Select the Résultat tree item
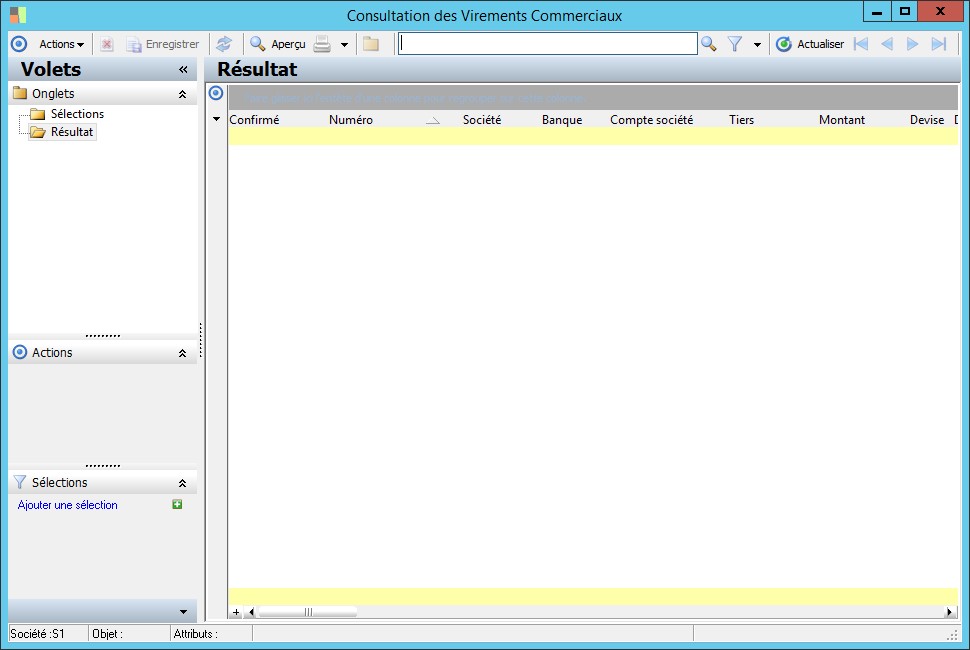970x650 pixels. pos(72,132)
